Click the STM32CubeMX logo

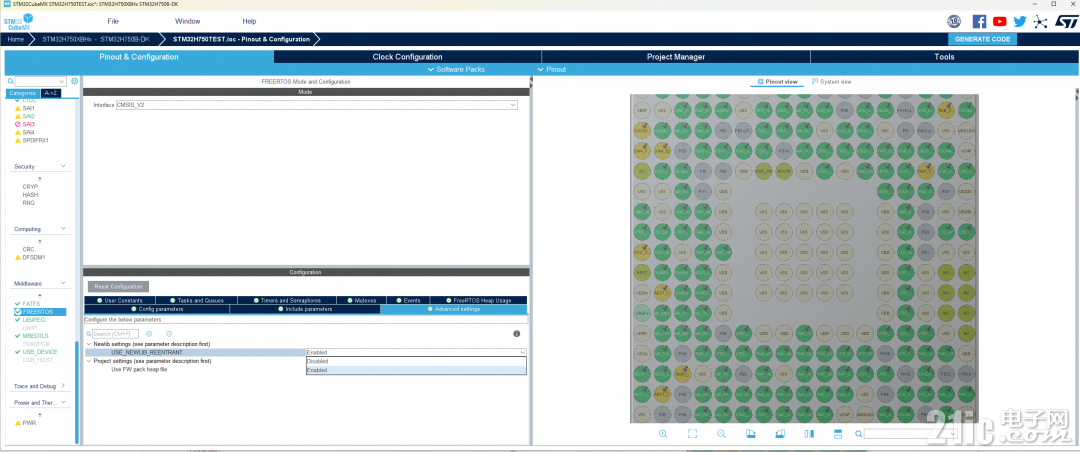(x=19, y=21)
